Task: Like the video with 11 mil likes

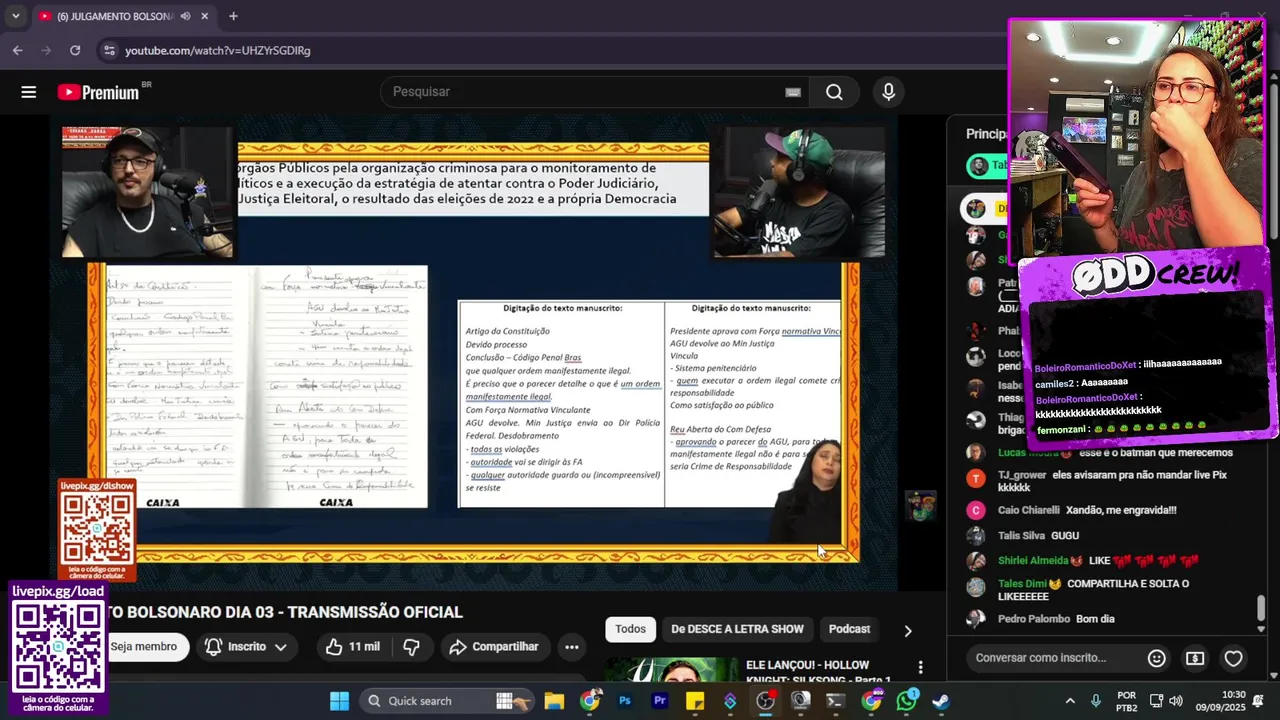Action: (x=352, y=647)
